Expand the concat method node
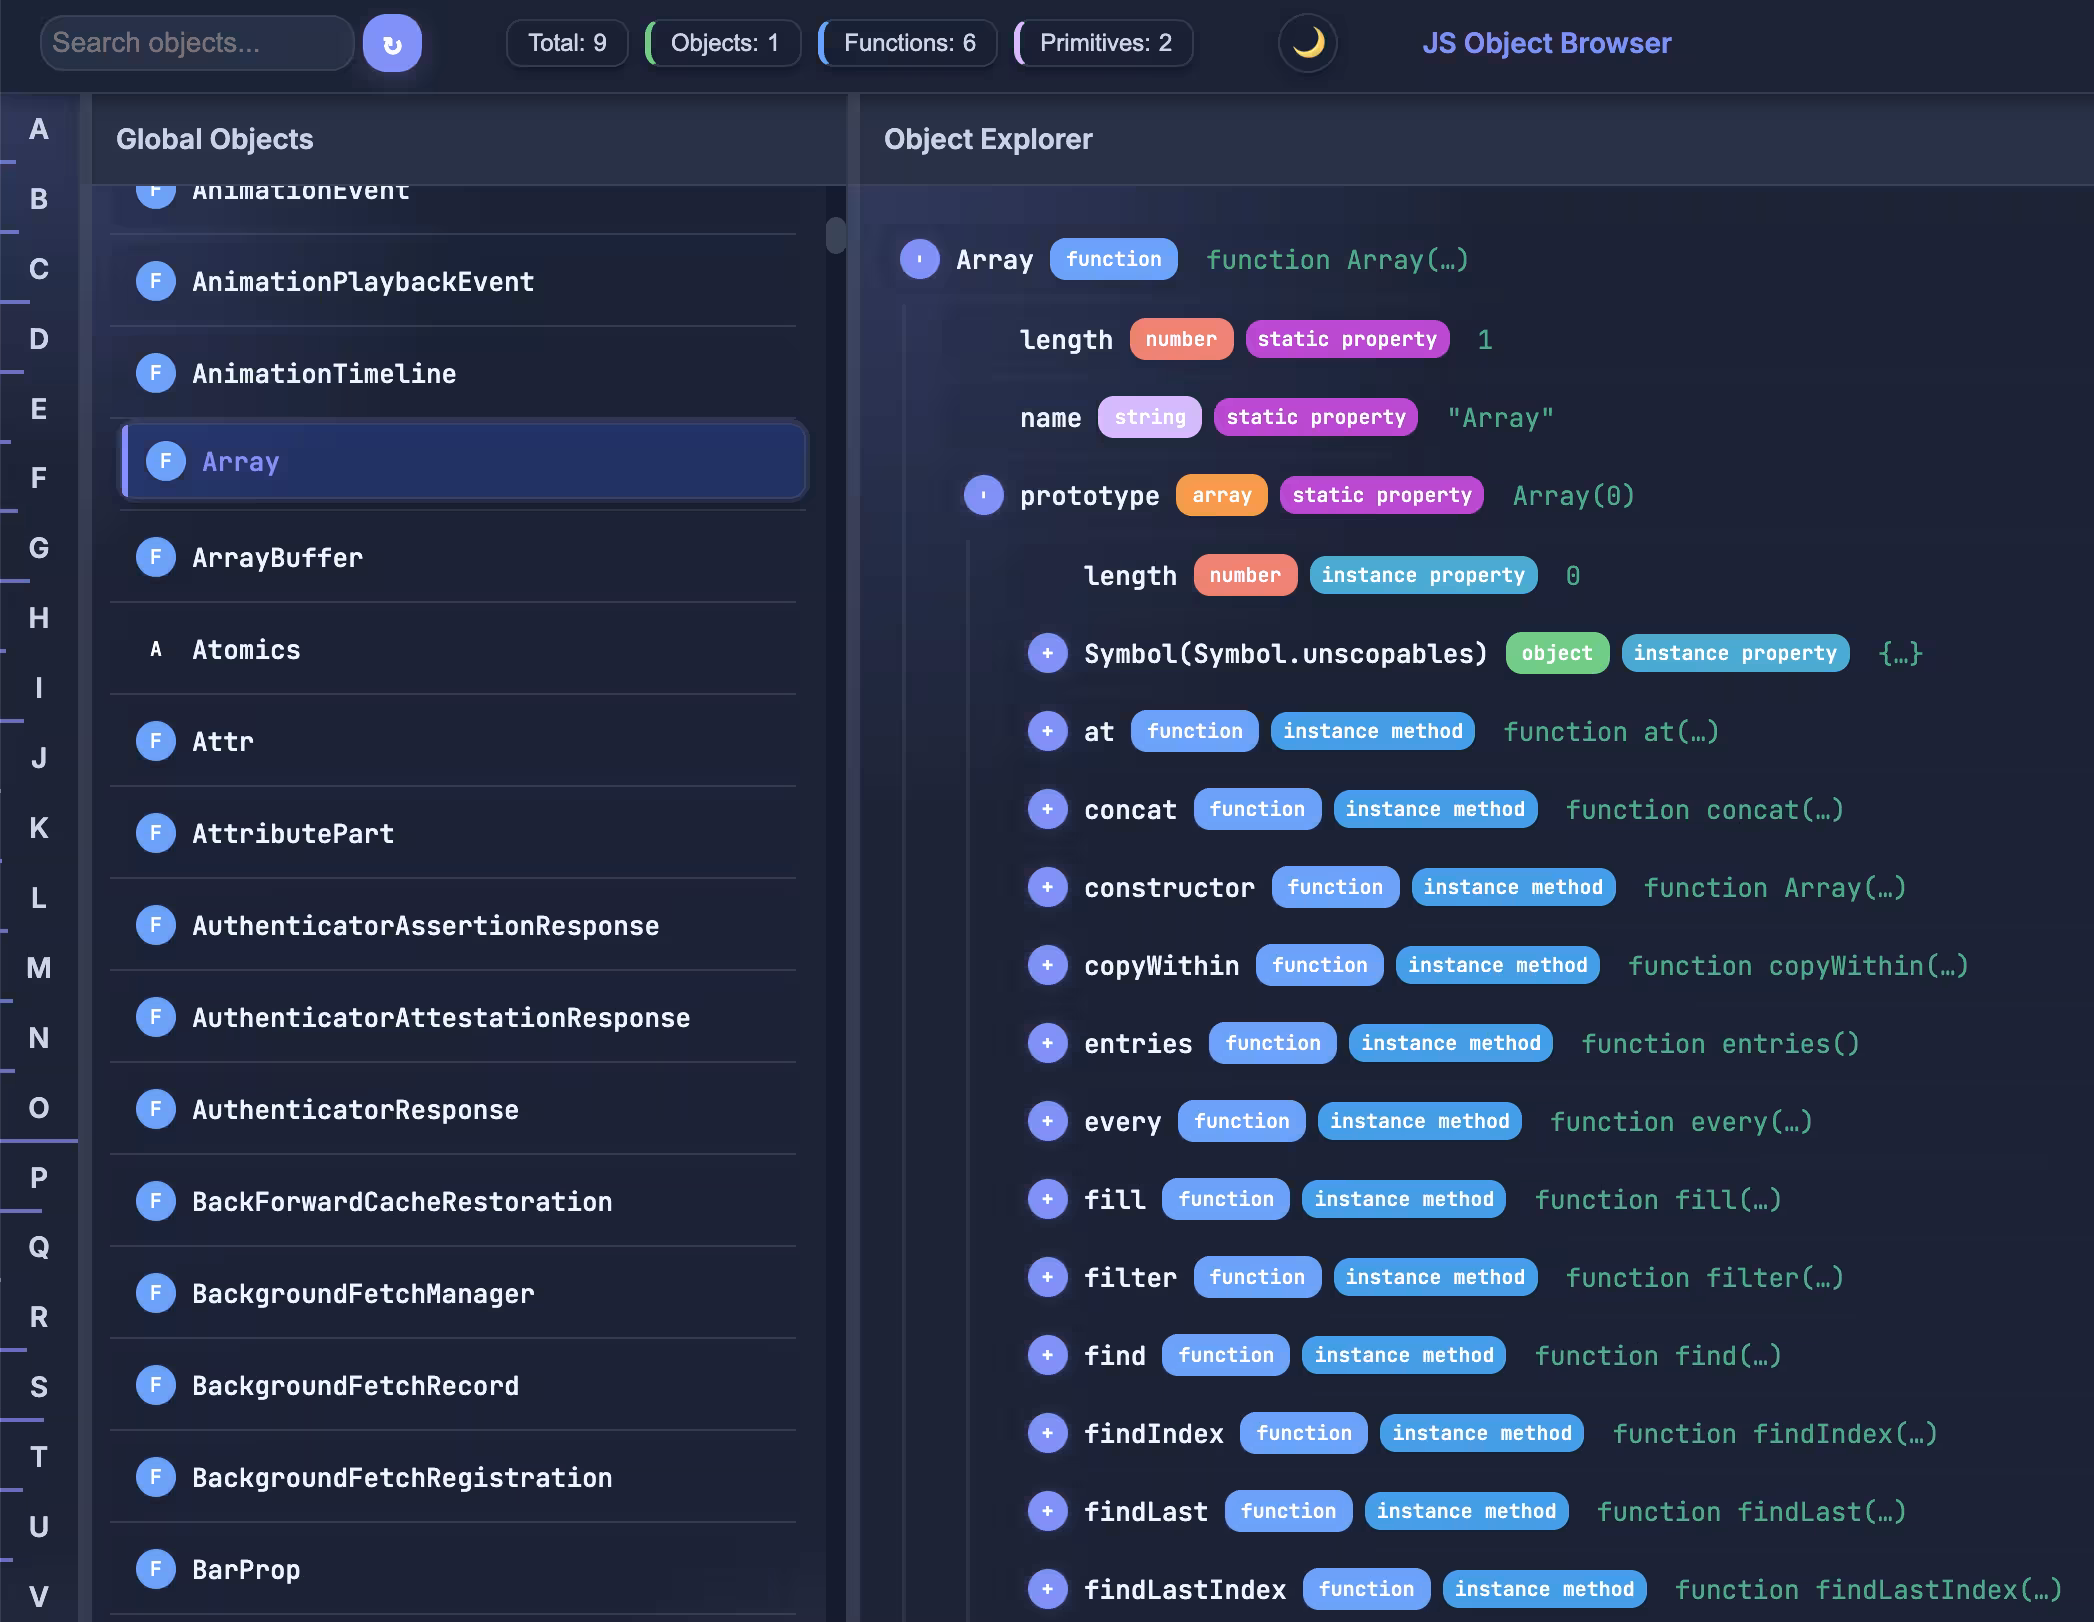Viewport: 2094px width, 1622px height. [1047, 809]
